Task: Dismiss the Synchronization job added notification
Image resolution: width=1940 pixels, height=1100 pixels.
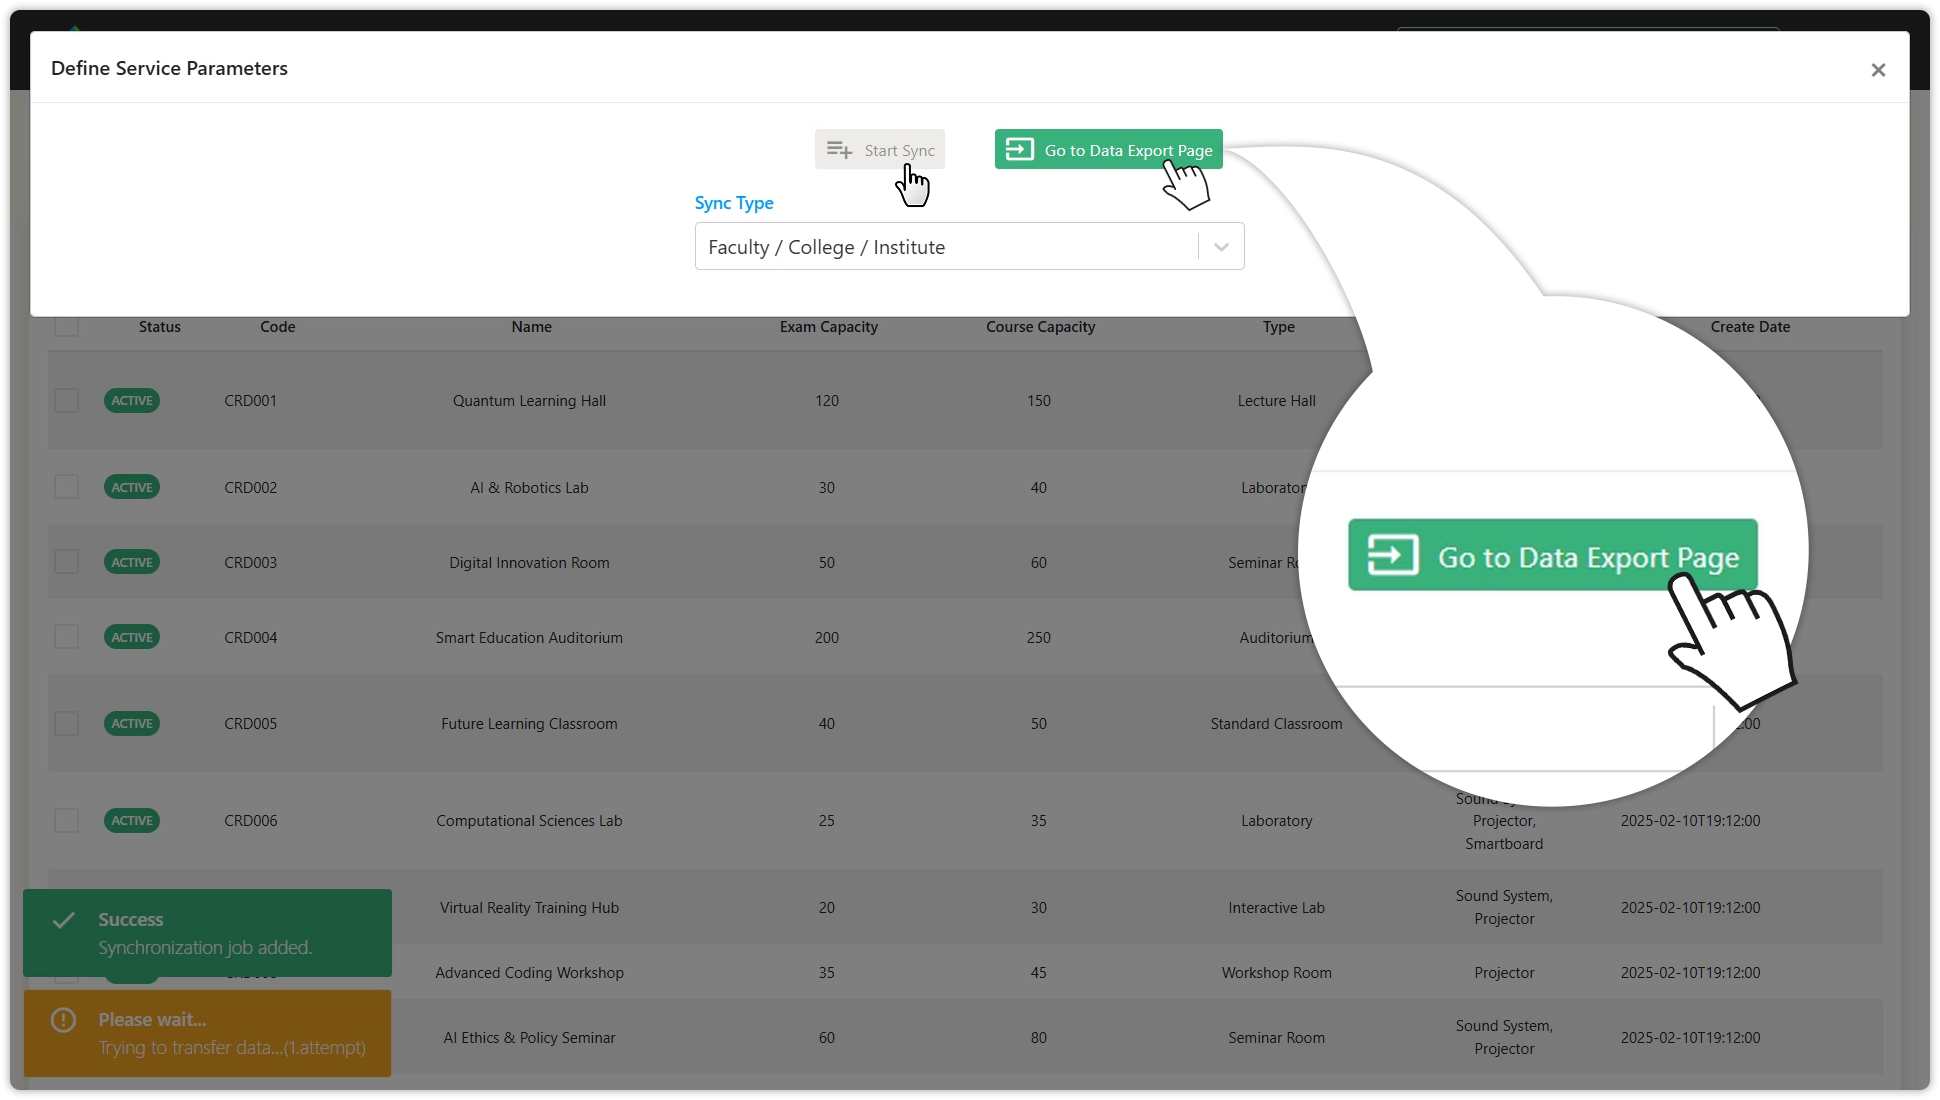Action: pyautogui.click(x=207, y=933)
